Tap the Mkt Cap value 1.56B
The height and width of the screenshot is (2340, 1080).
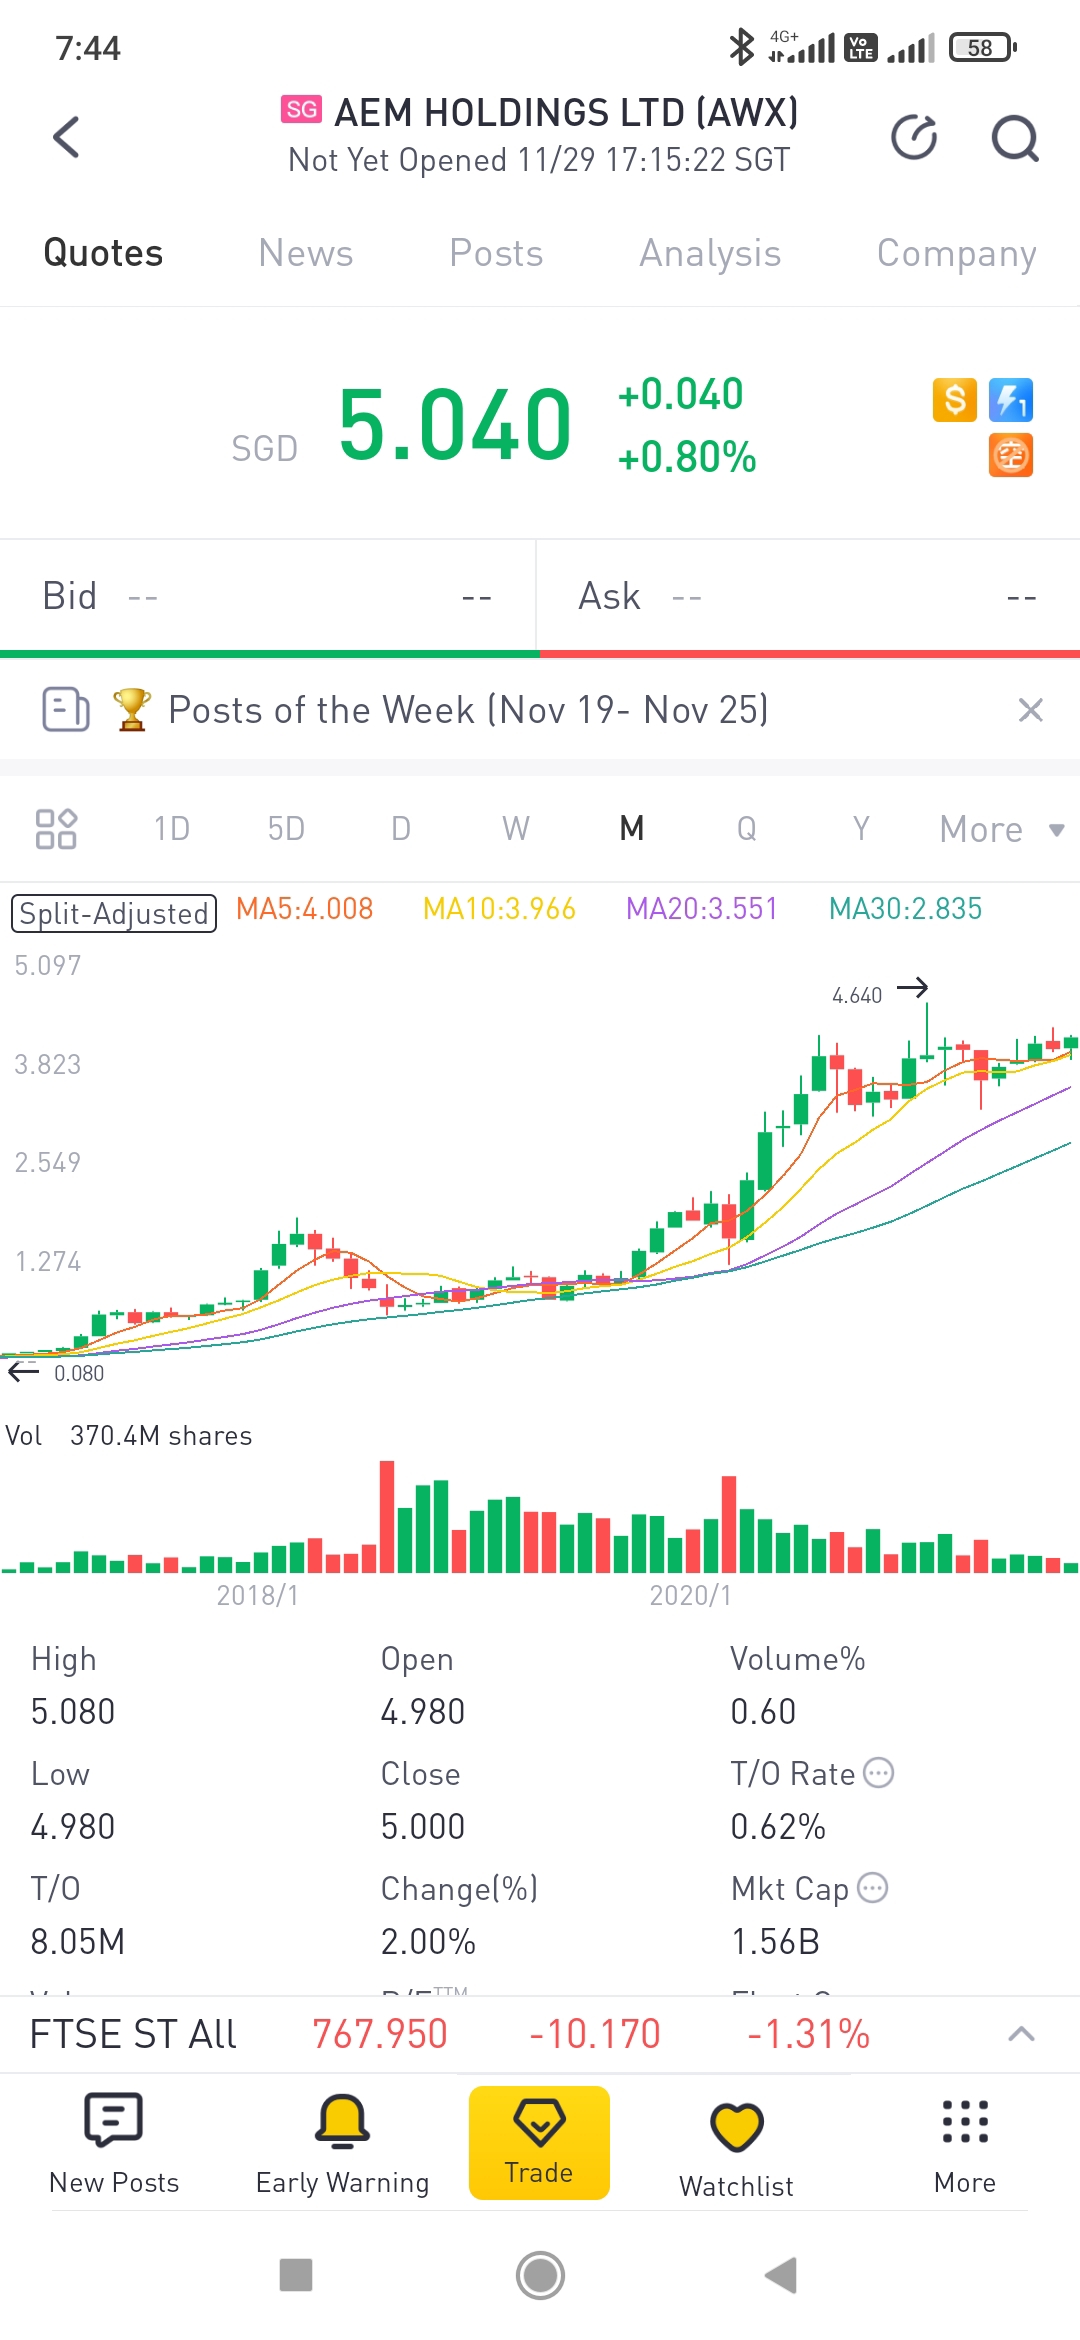[776, 1942]
